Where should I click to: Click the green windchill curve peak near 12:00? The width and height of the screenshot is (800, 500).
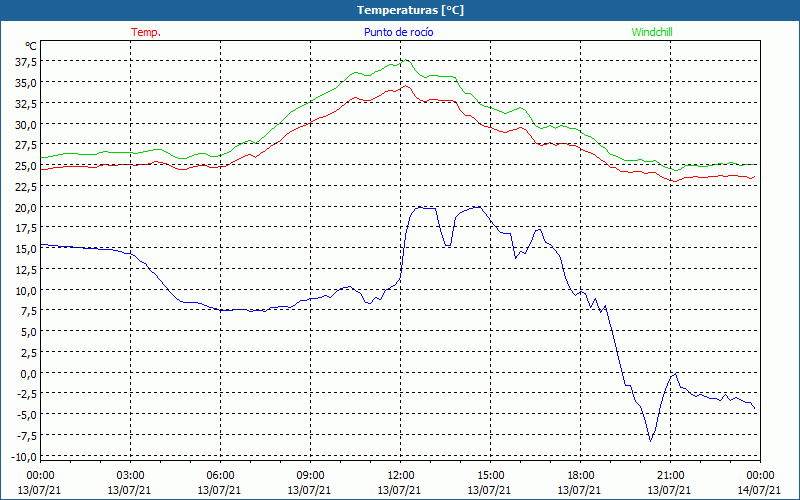[406, 60]
